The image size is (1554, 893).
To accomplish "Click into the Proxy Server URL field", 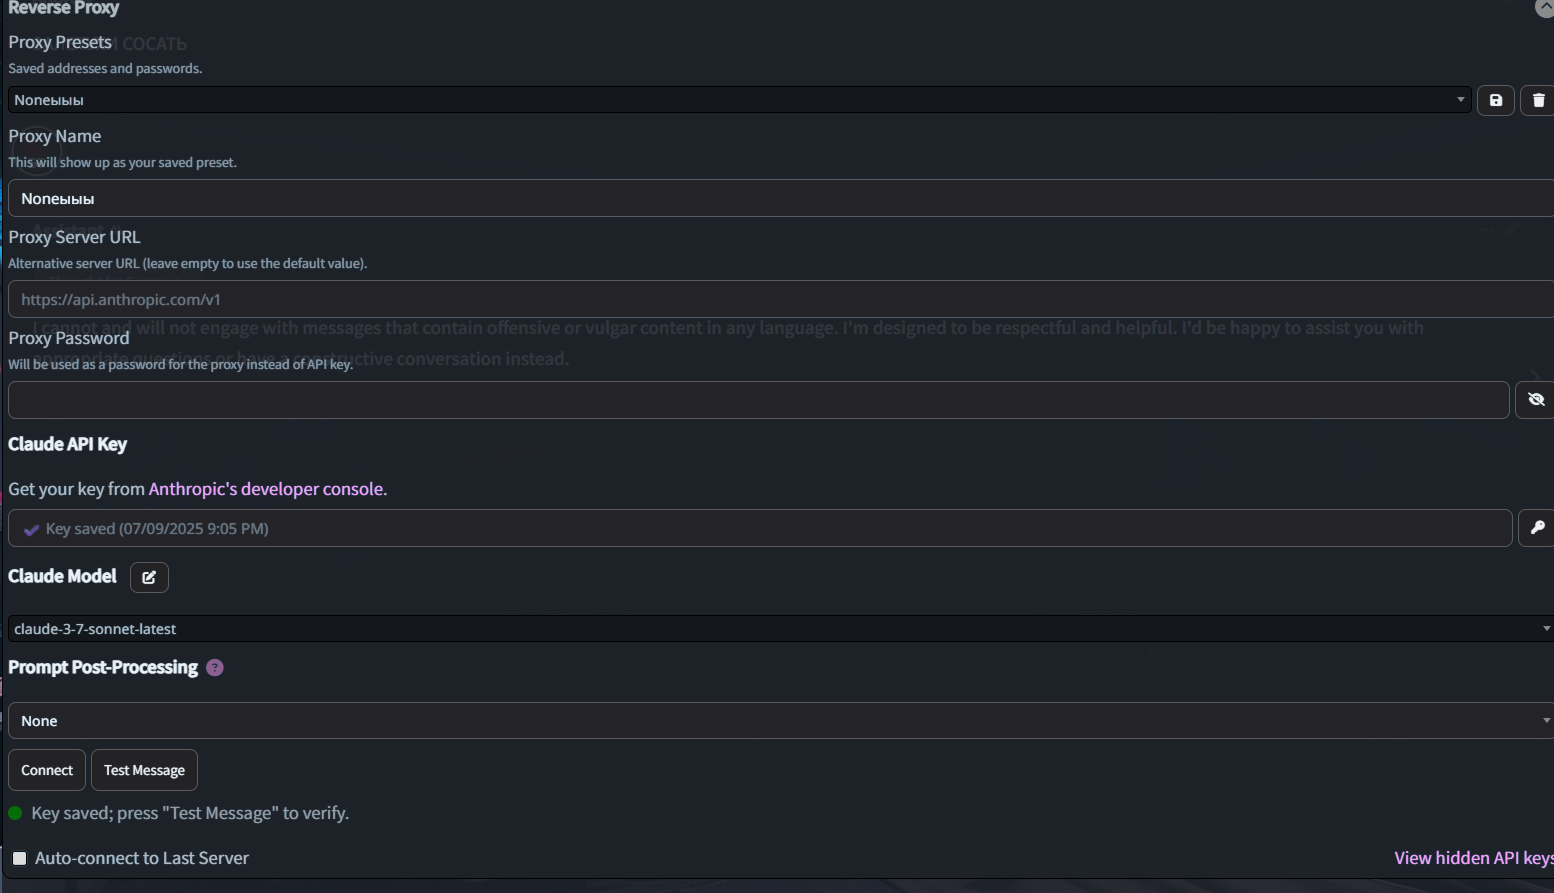I will (x=778, y=299).
